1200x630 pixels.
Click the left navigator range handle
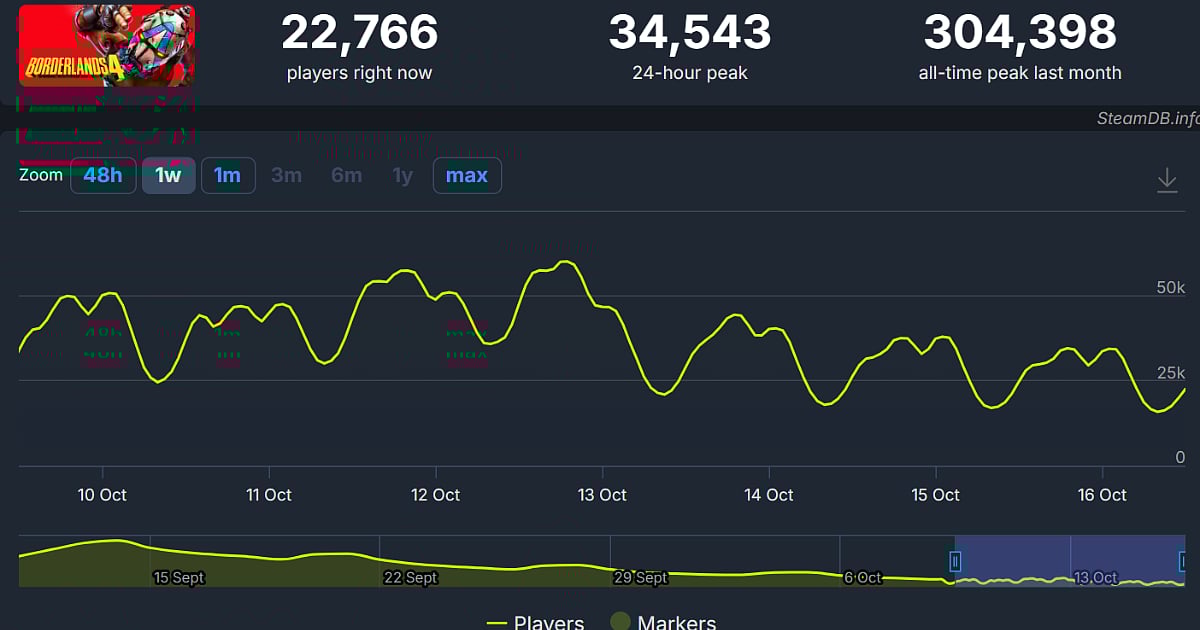point(955,561)
